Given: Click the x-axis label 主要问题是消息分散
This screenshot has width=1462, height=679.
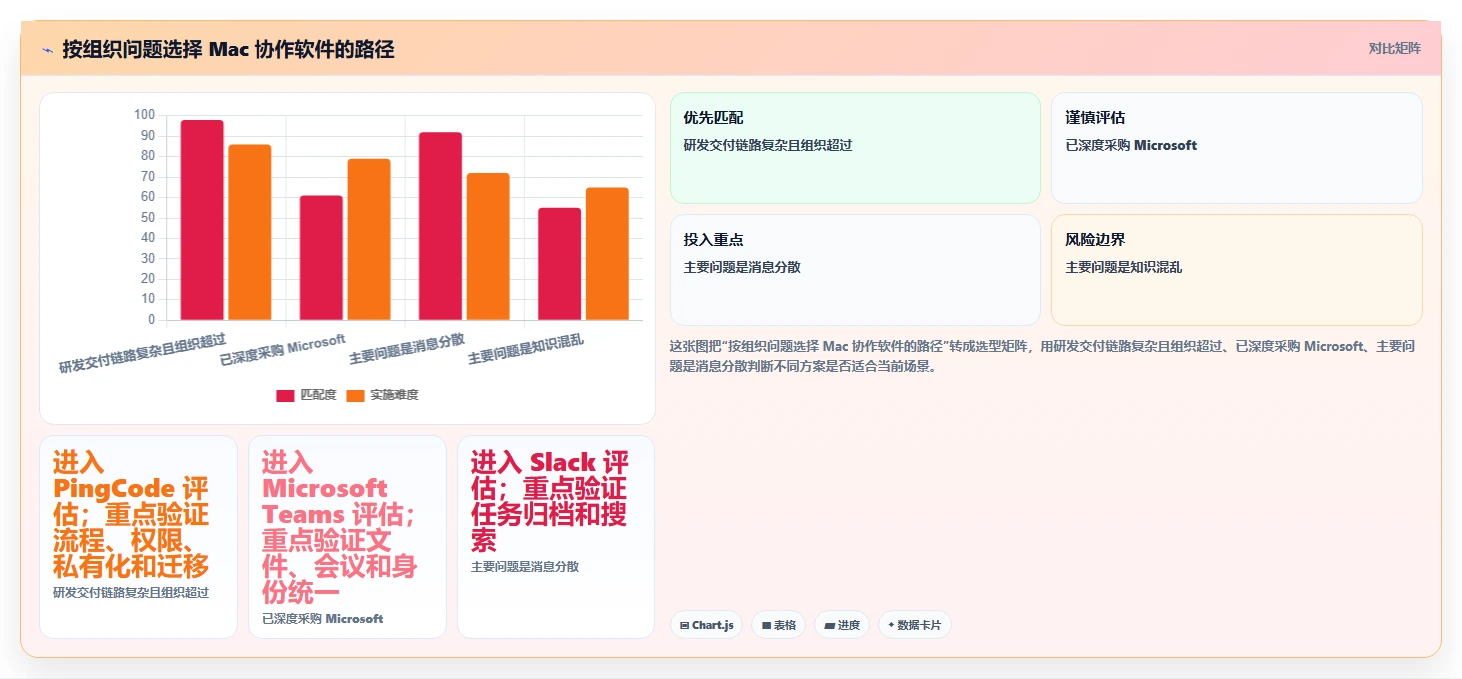Looking at the screenshot, I should [407, 347].
